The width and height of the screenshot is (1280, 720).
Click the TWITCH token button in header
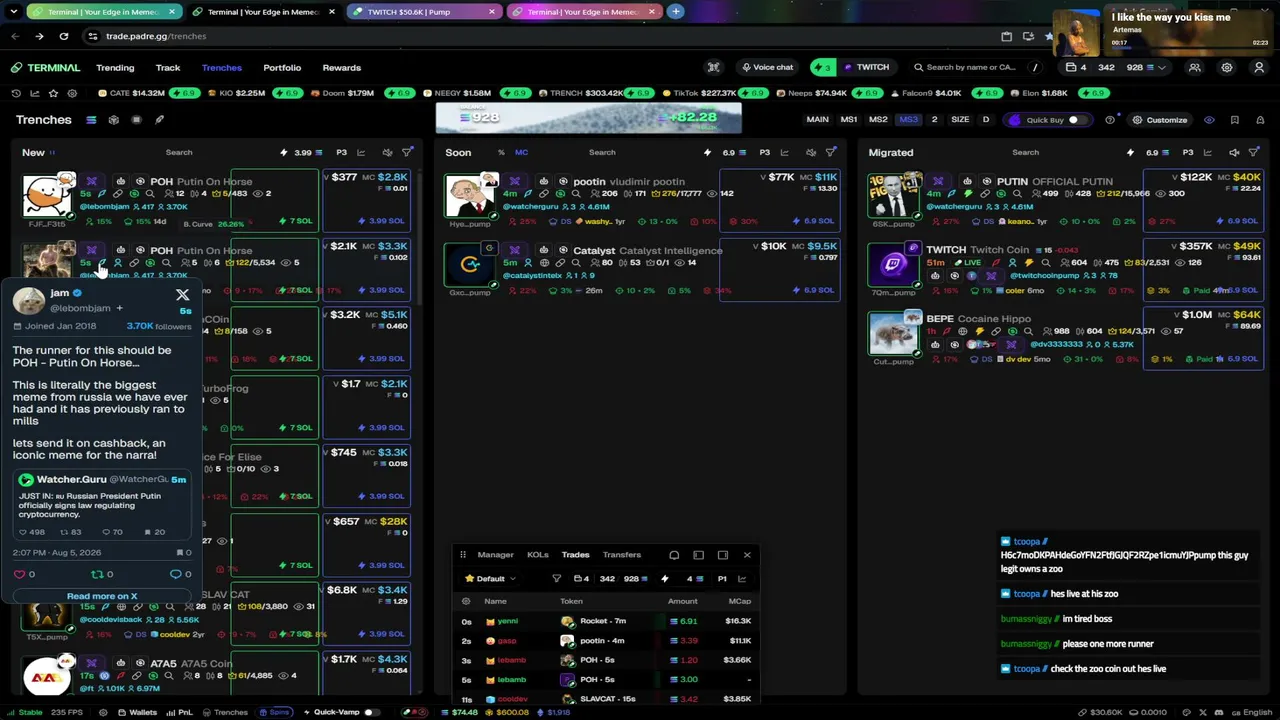pyautogui.click(x=866, y=68)
